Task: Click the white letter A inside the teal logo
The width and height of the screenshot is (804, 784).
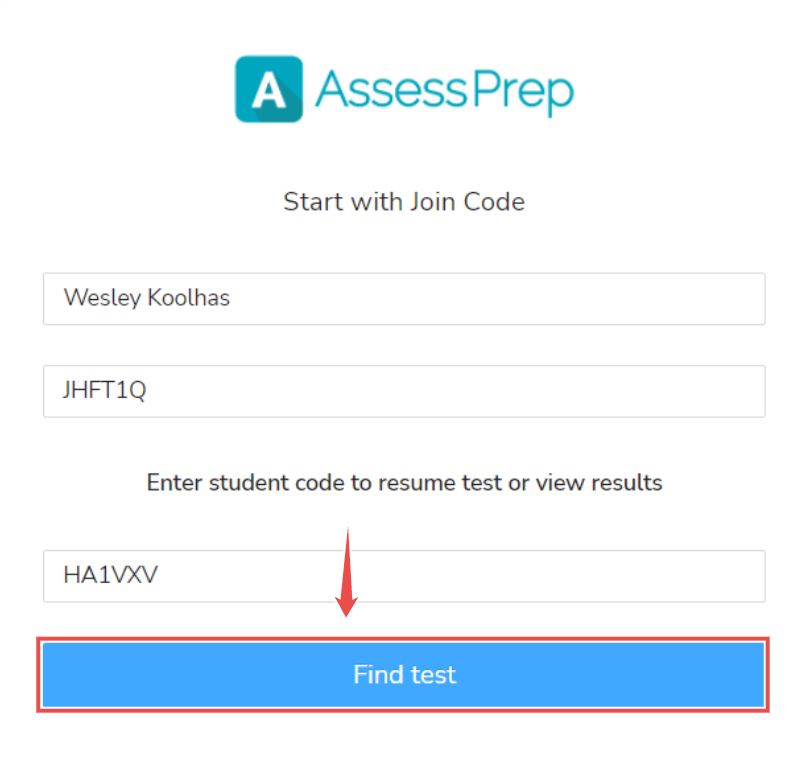Action: 269,90
